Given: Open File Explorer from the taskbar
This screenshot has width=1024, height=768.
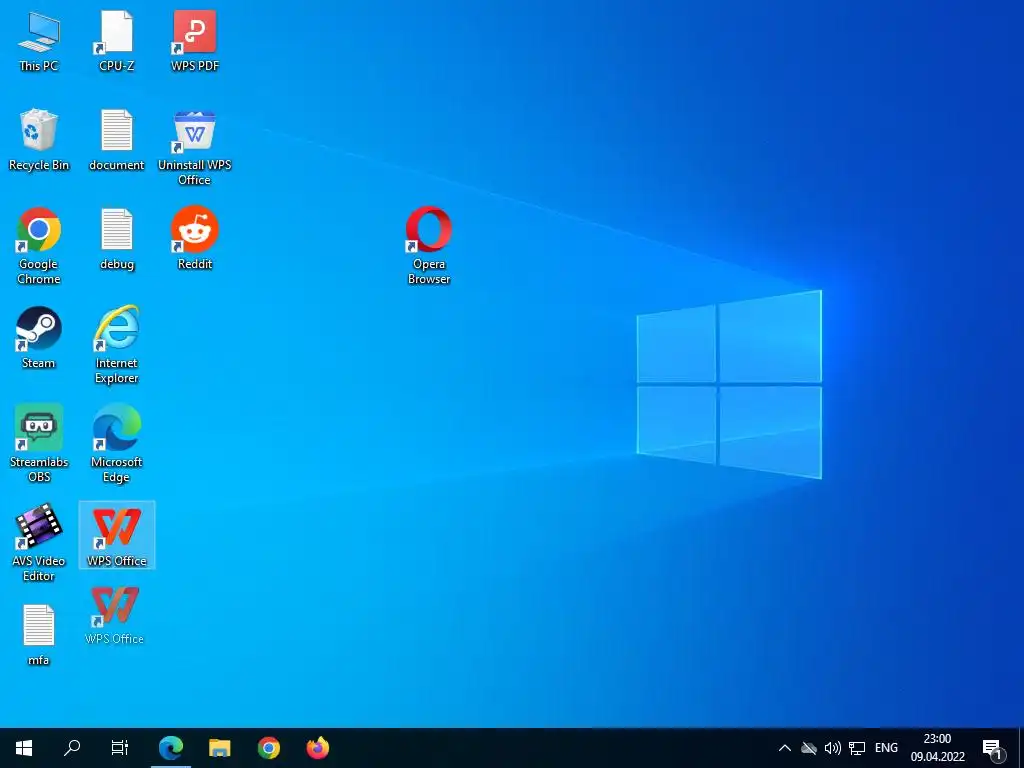Looking at the screenshot, I should (220, 748).
